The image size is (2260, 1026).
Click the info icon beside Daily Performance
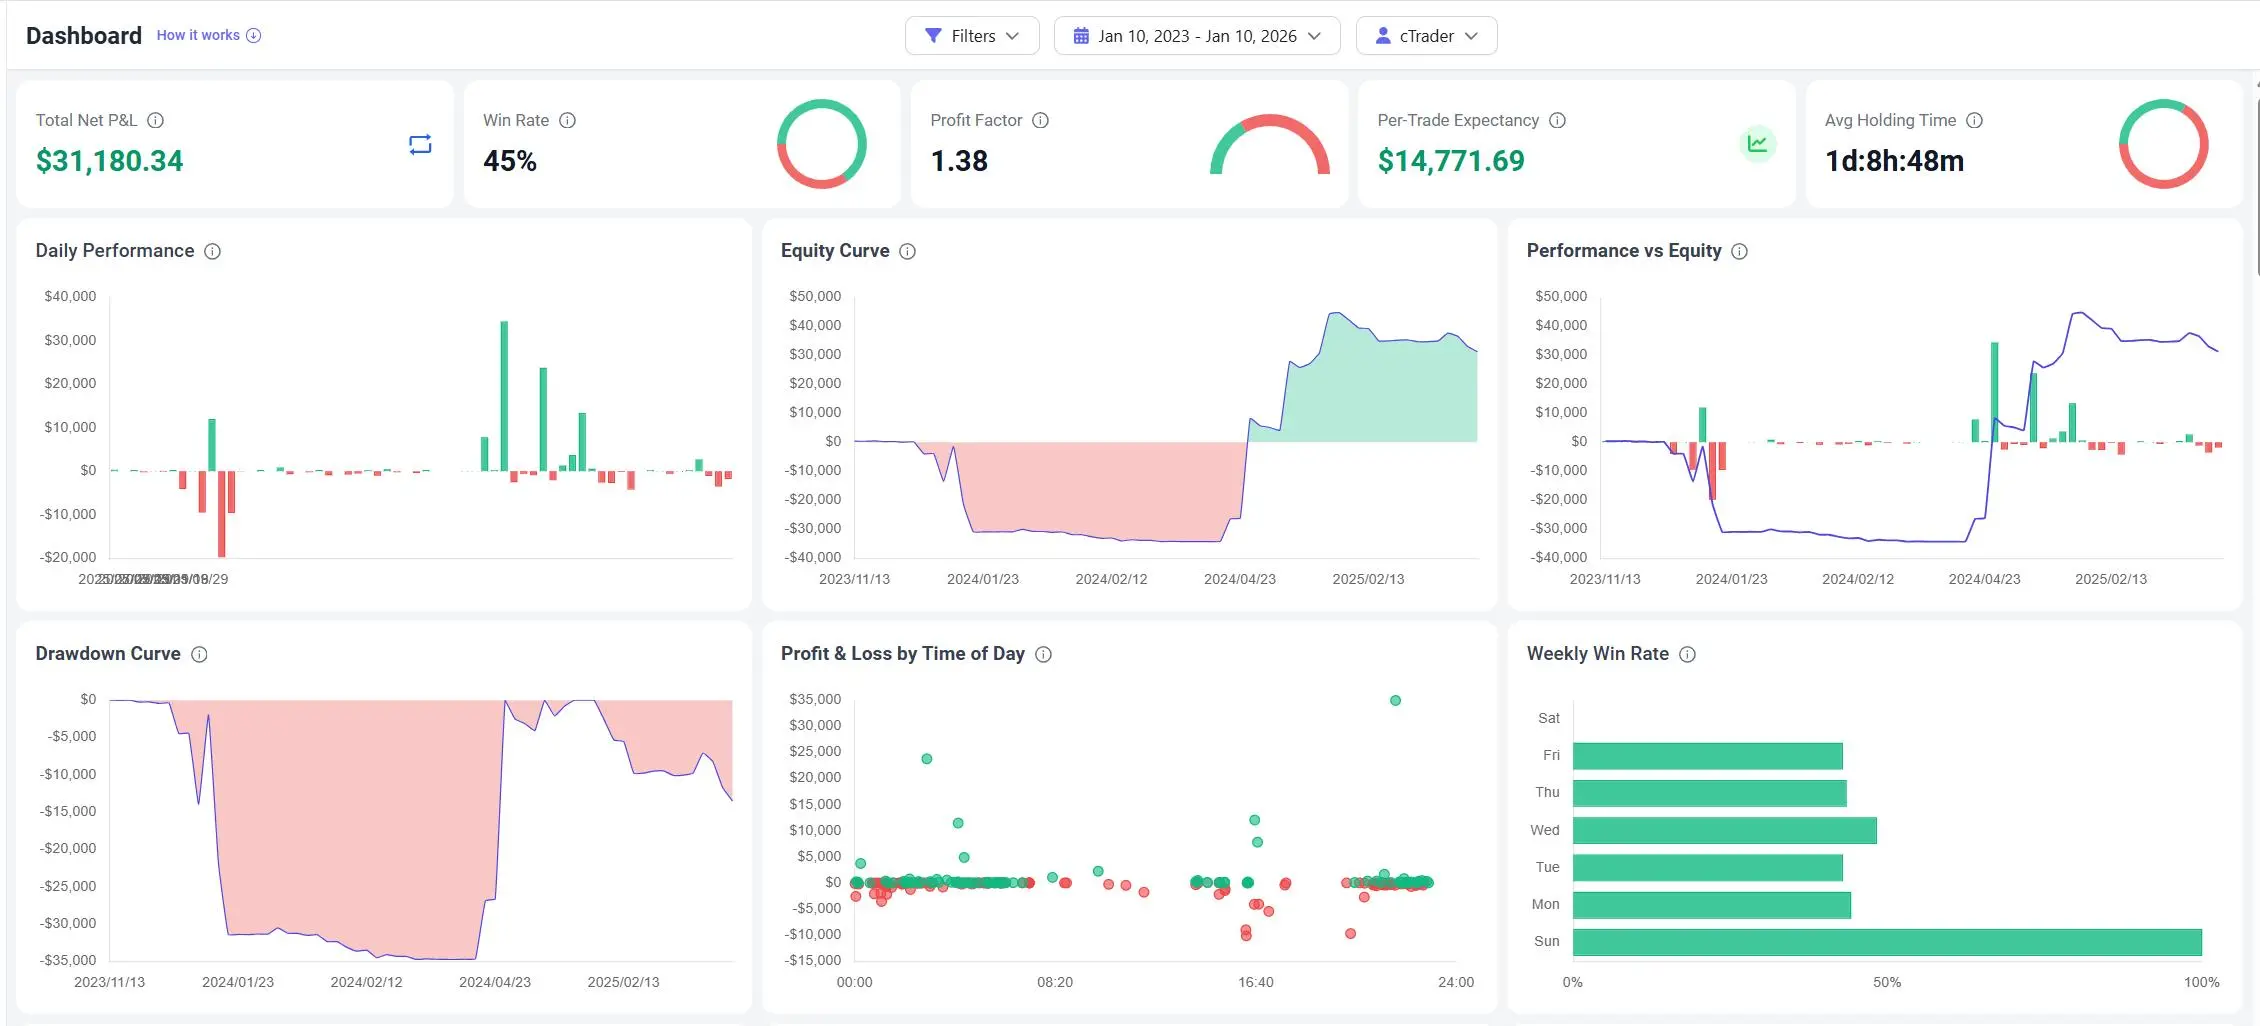click(x=211, y=252)
